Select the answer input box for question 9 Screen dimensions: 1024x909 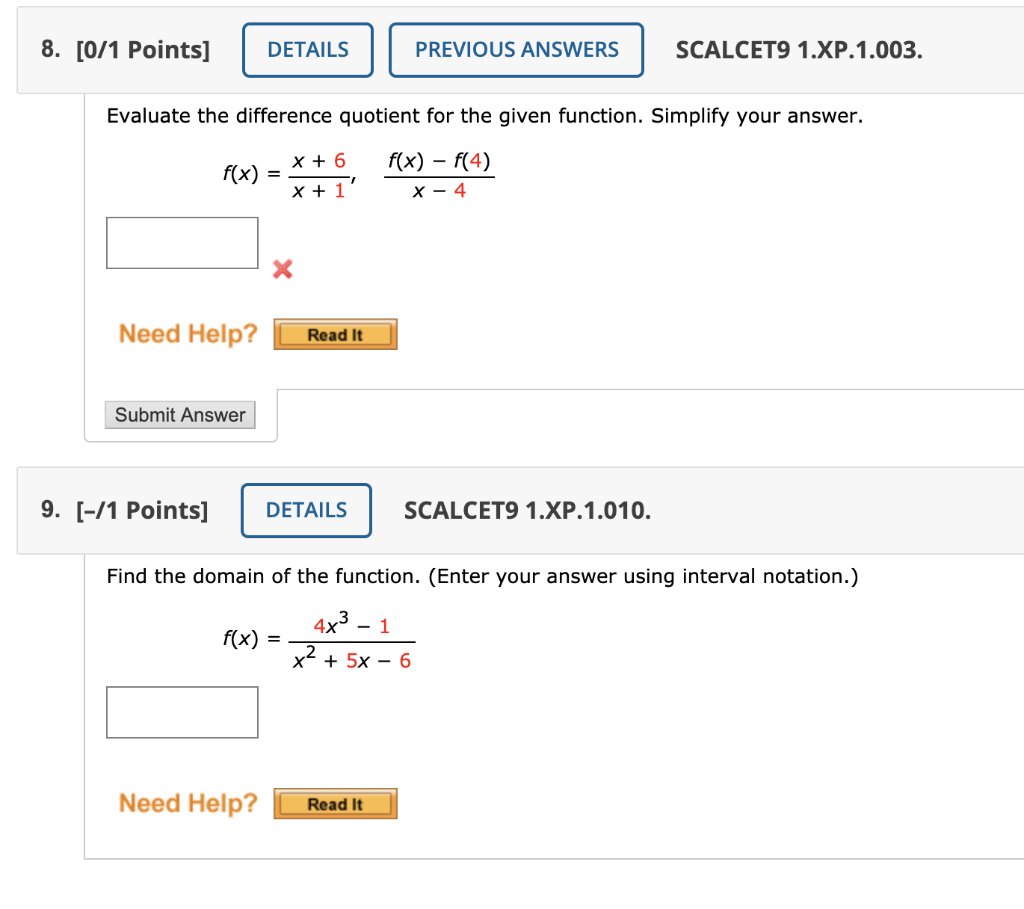181,711
